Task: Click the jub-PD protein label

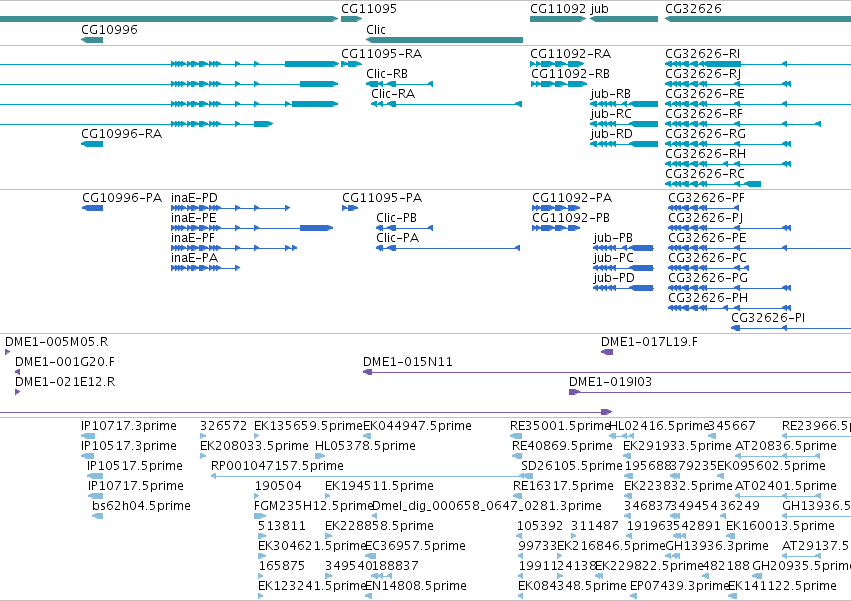Action: (x=614, y=279)
